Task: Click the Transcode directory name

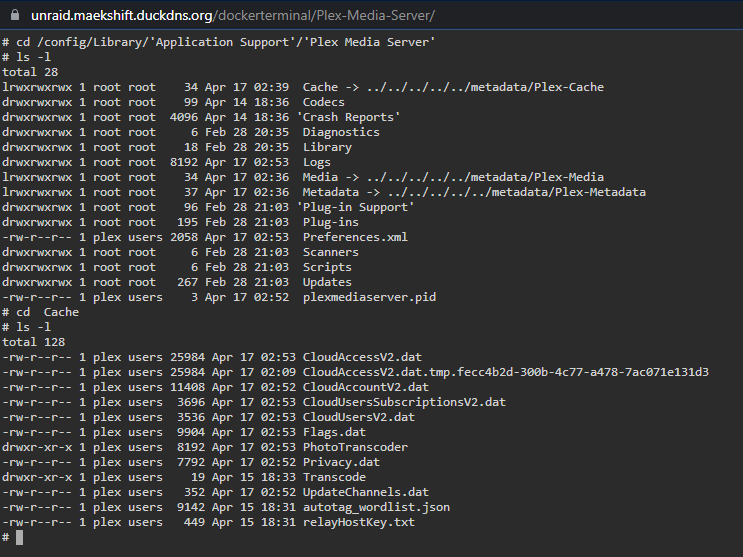Action: tap(335, 477)
